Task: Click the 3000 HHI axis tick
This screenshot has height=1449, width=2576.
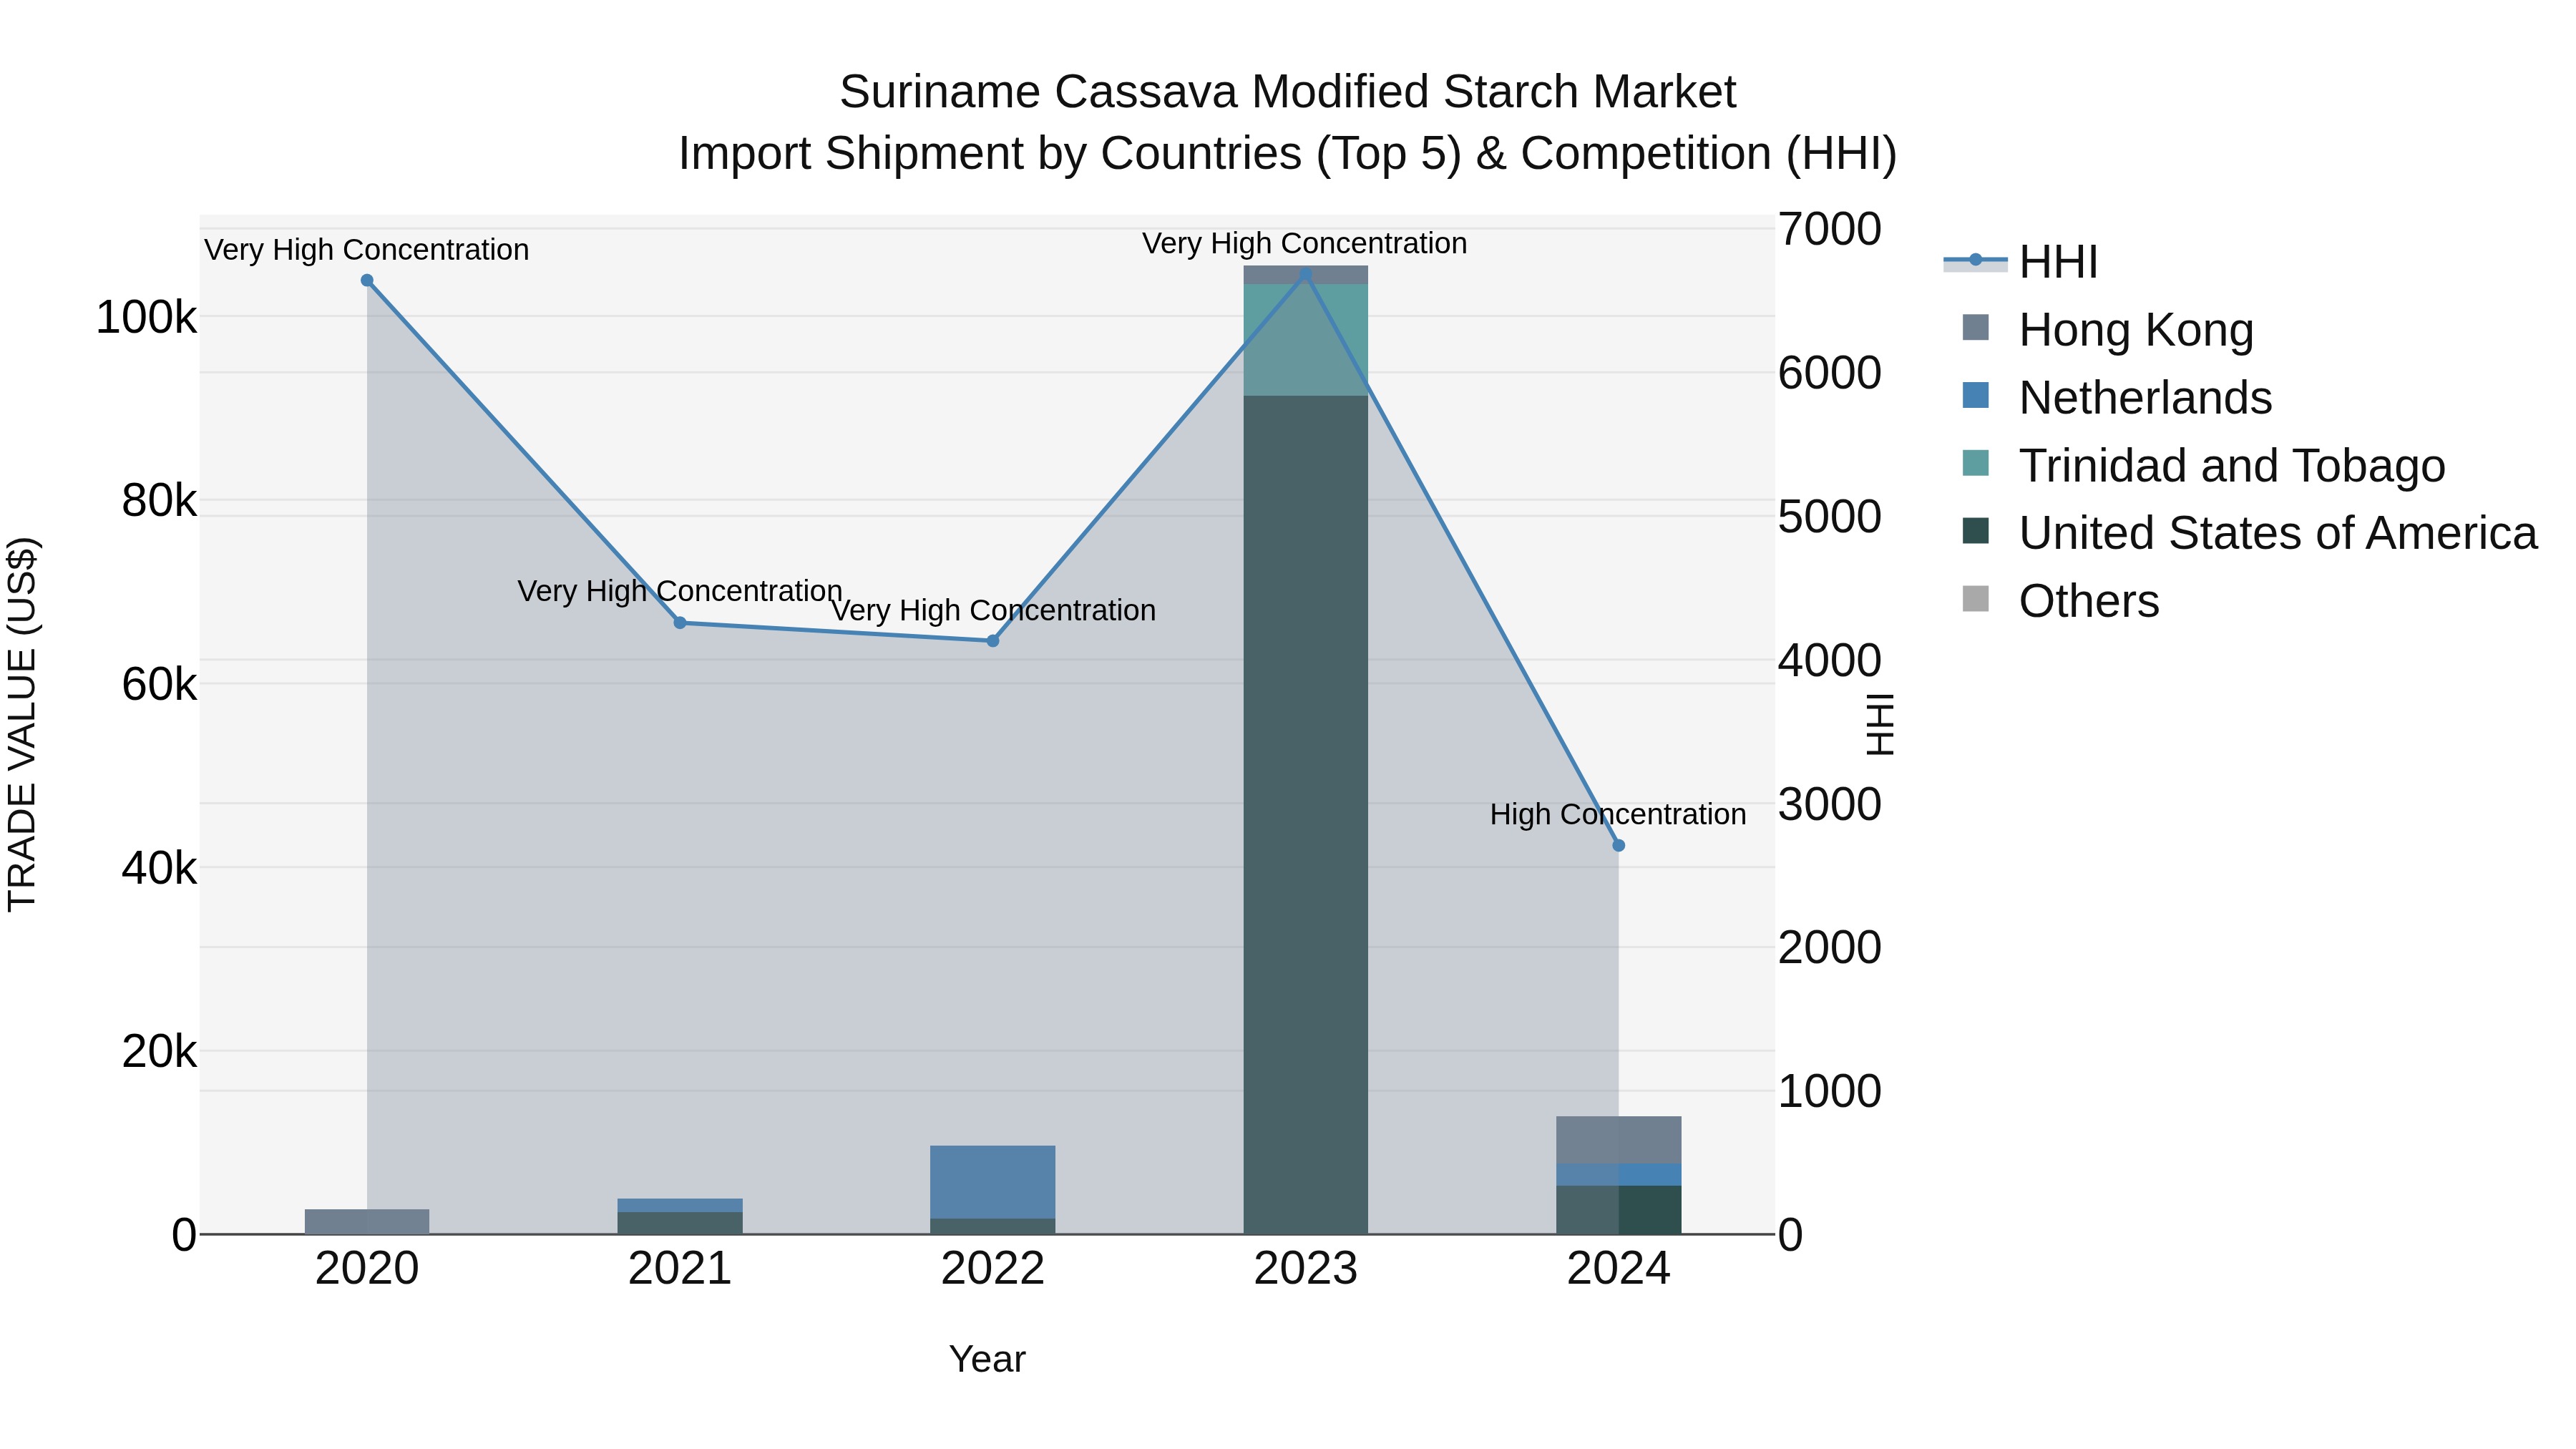Action: pyautogui.click(x=1830, y=804)
